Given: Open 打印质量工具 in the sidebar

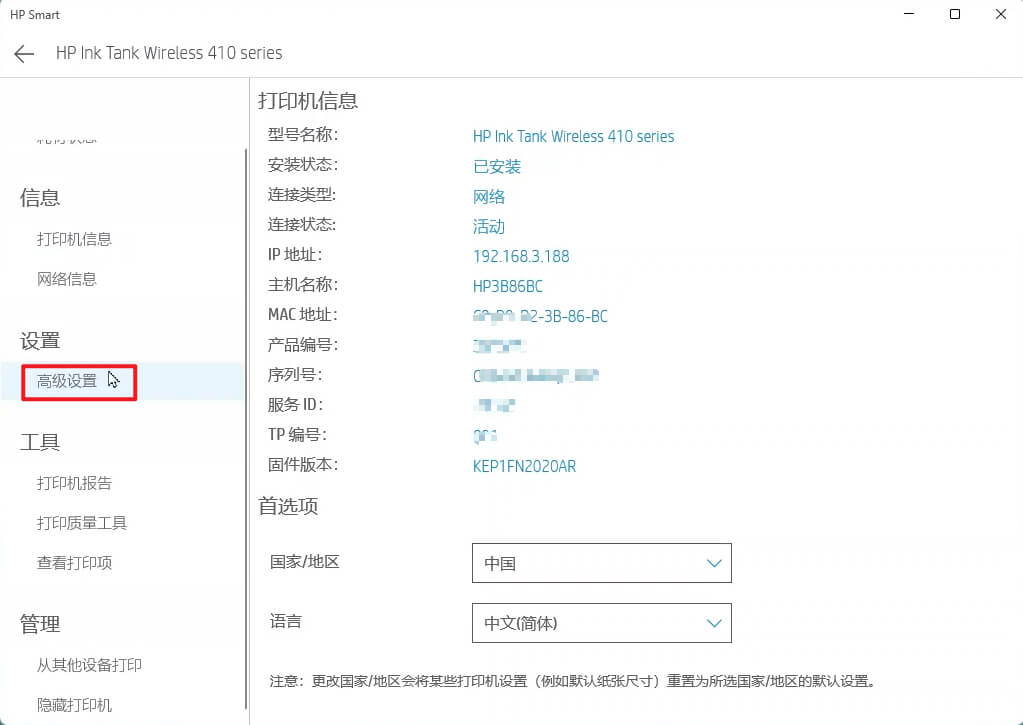Looking at the screenshot, I should pos(82,523).
